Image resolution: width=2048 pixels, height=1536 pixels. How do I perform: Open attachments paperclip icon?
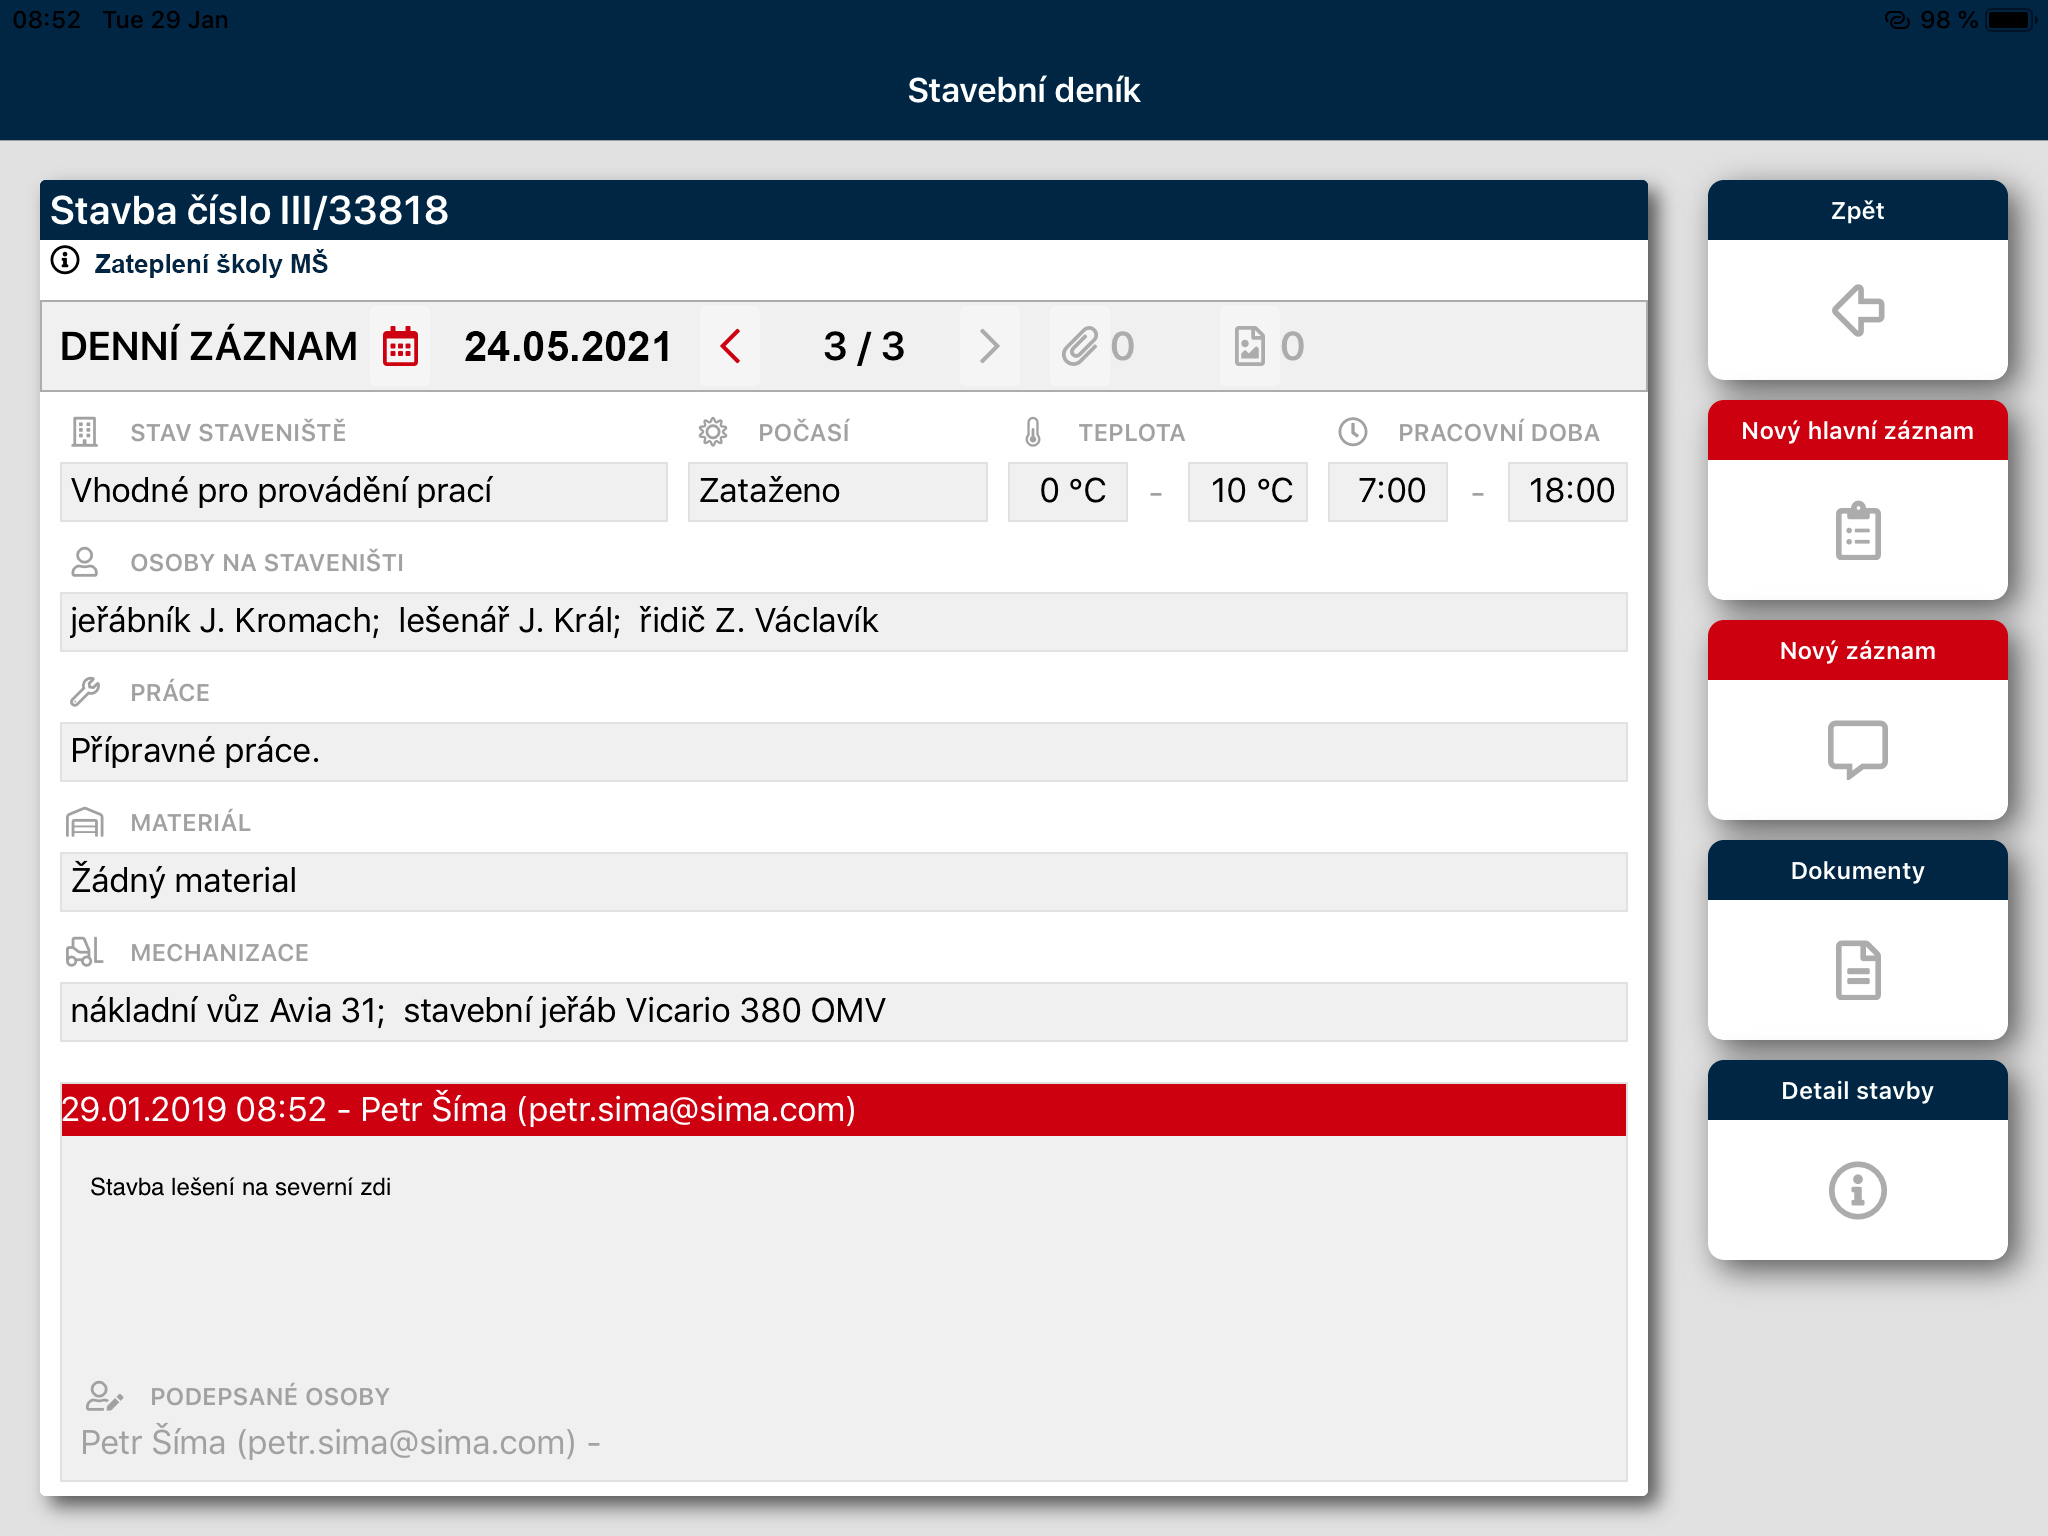(1080, 347)
